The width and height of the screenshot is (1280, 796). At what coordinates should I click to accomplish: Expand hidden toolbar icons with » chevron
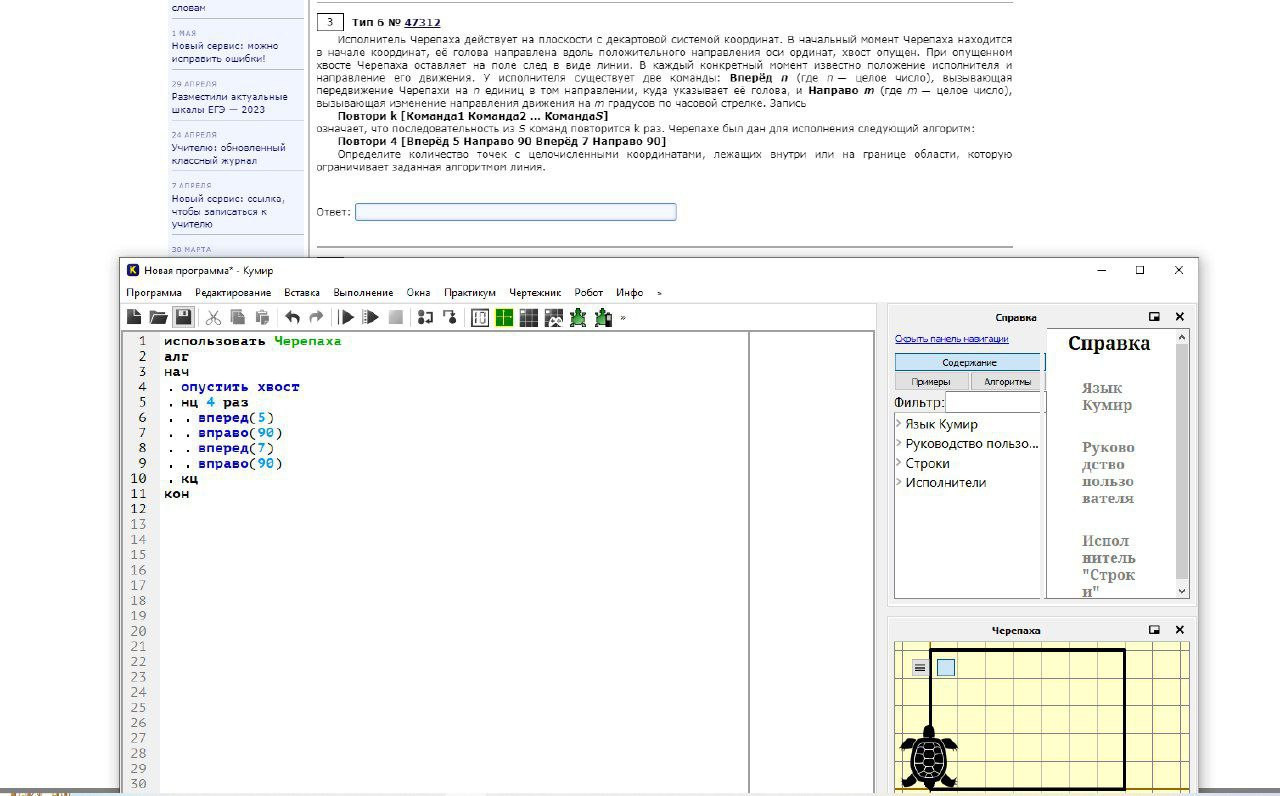click(623, 318)
